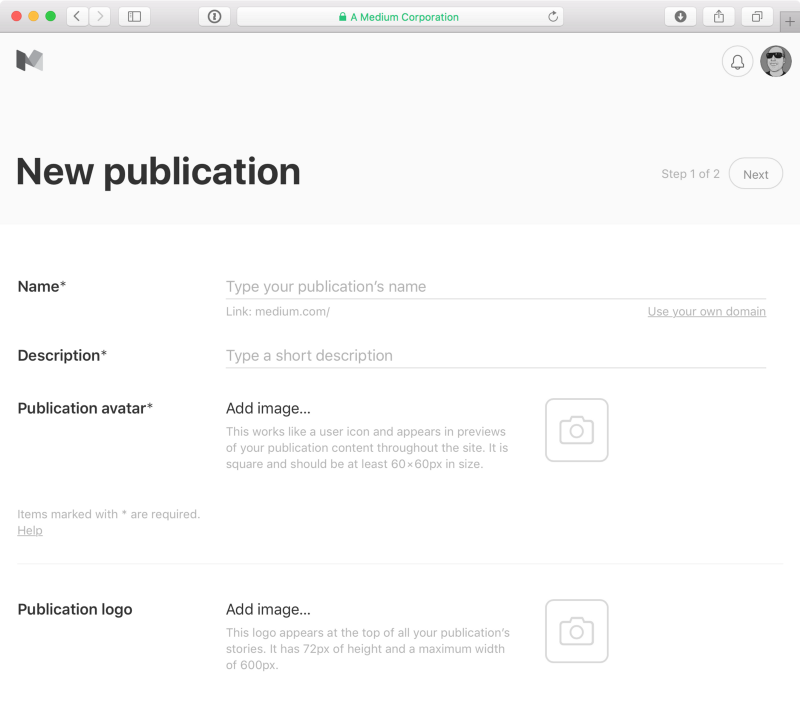Open the password manager extension icon
Screen dimensions: 800x701
point(214,17)
